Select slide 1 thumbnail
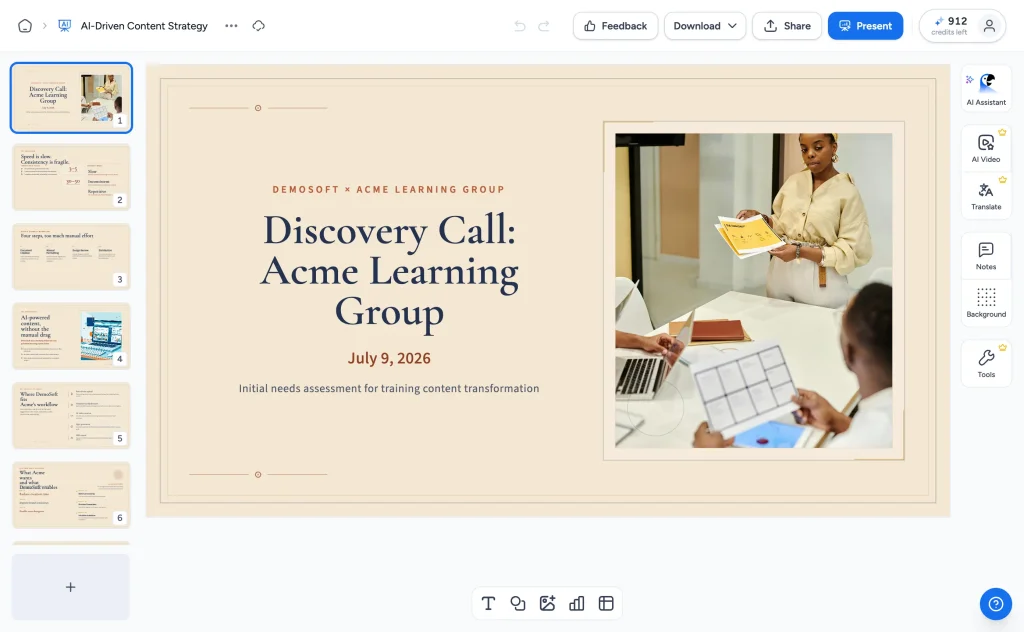 click(71, 98)
